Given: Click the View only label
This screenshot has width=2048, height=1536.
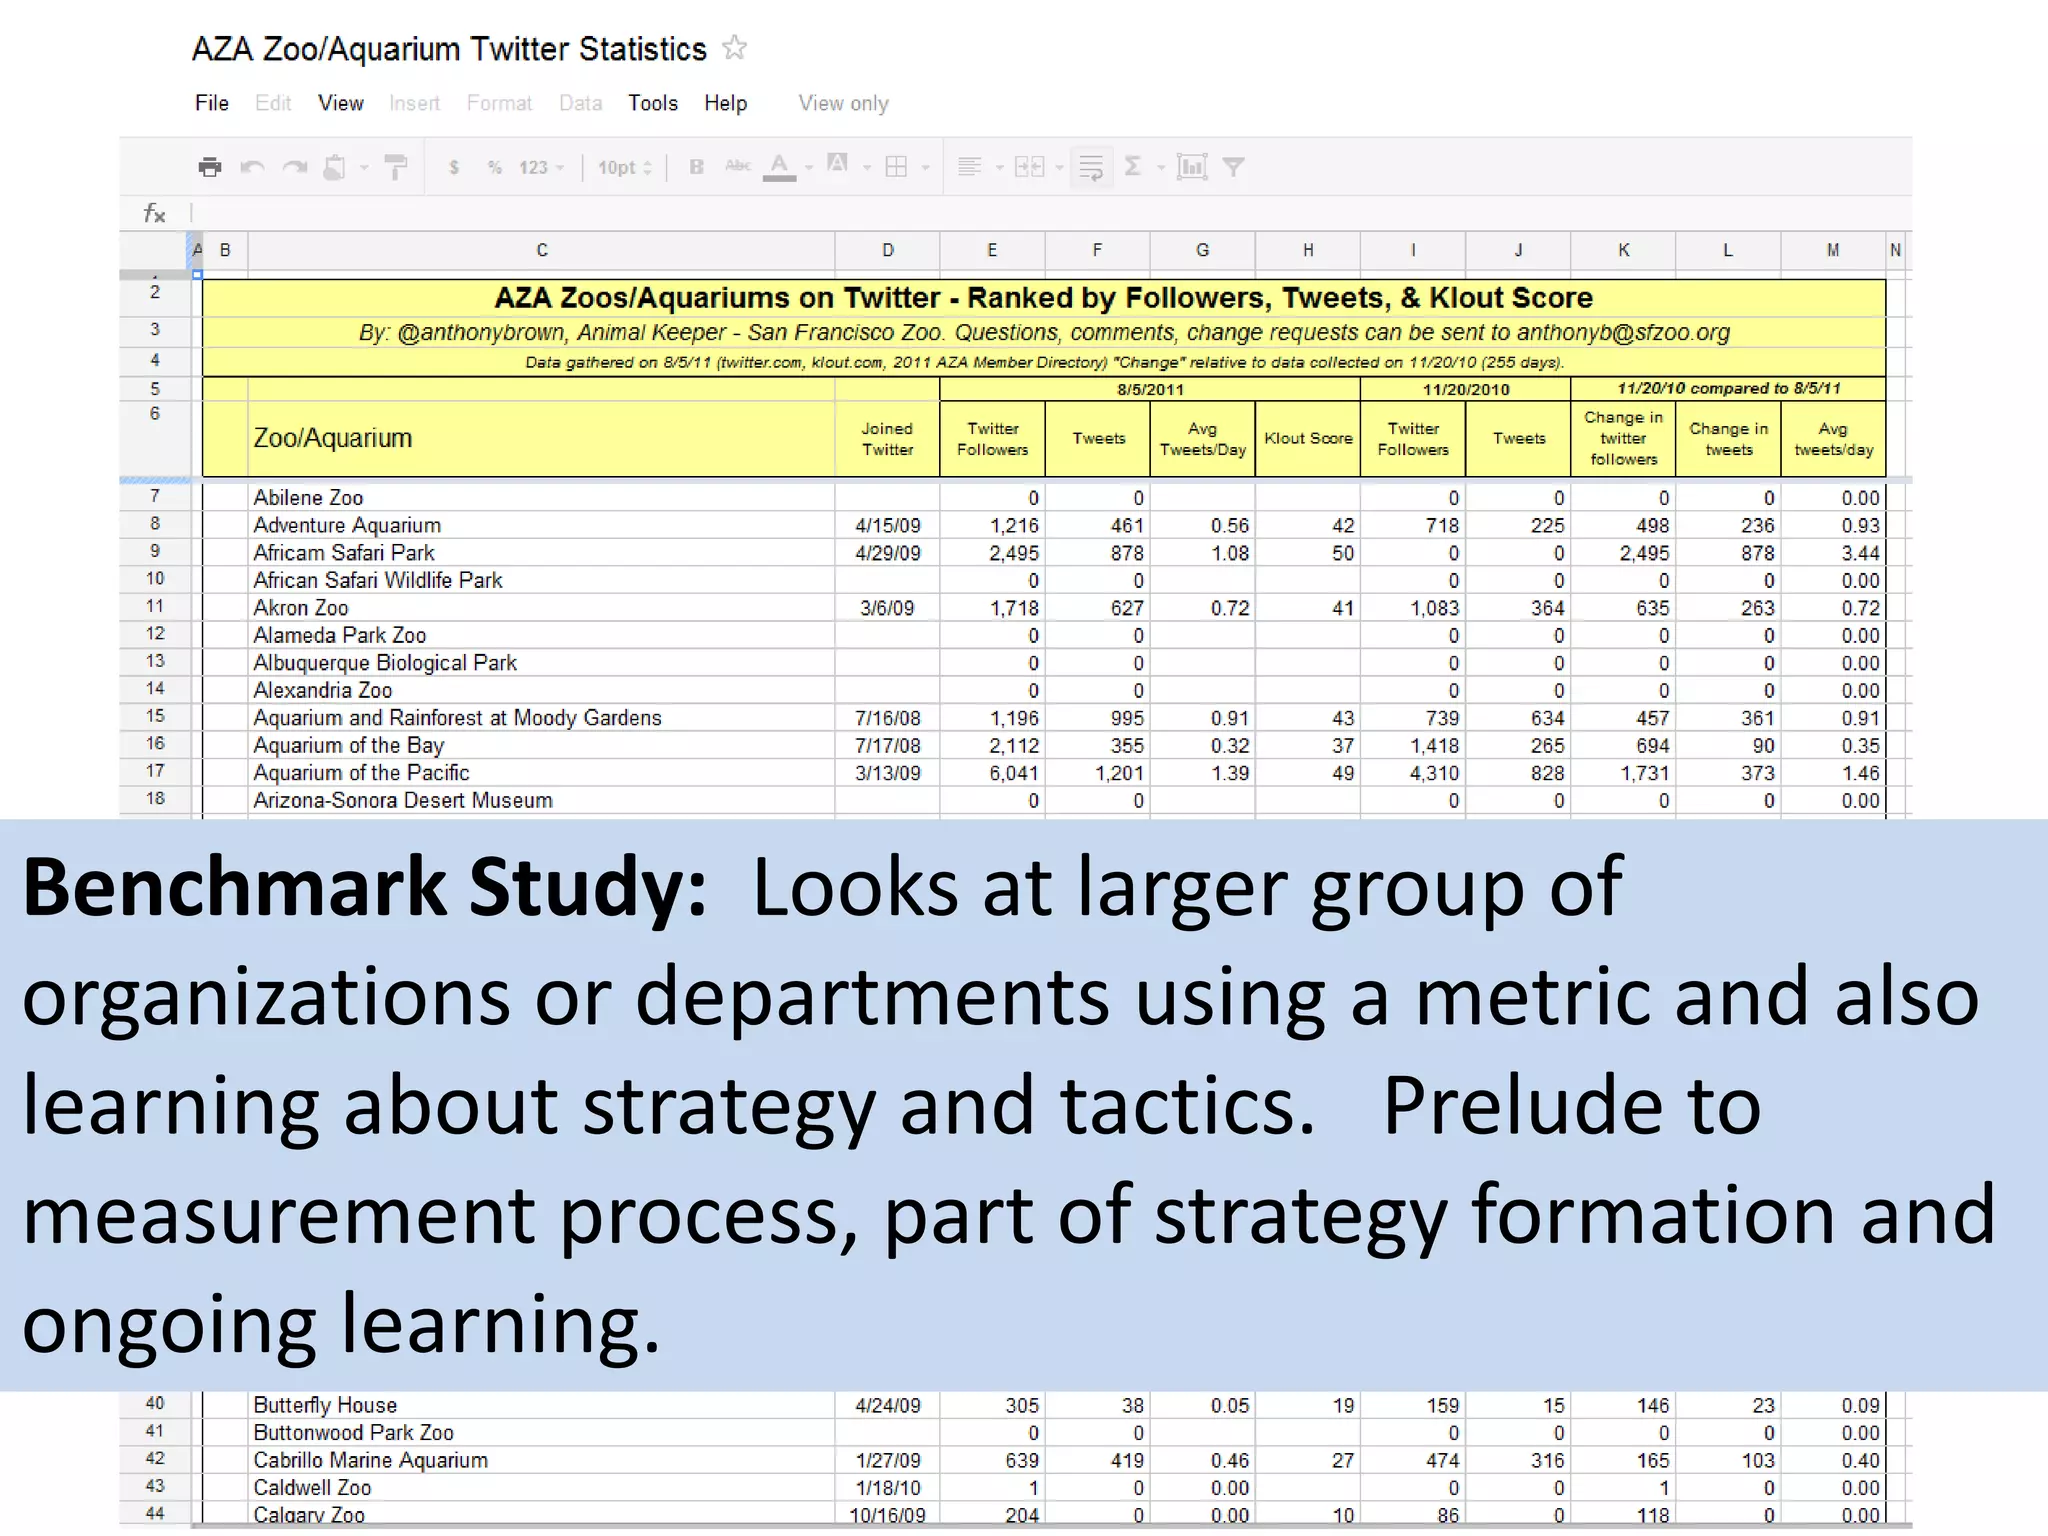Looking at the screenshot, I should click(x=843, y=103).
